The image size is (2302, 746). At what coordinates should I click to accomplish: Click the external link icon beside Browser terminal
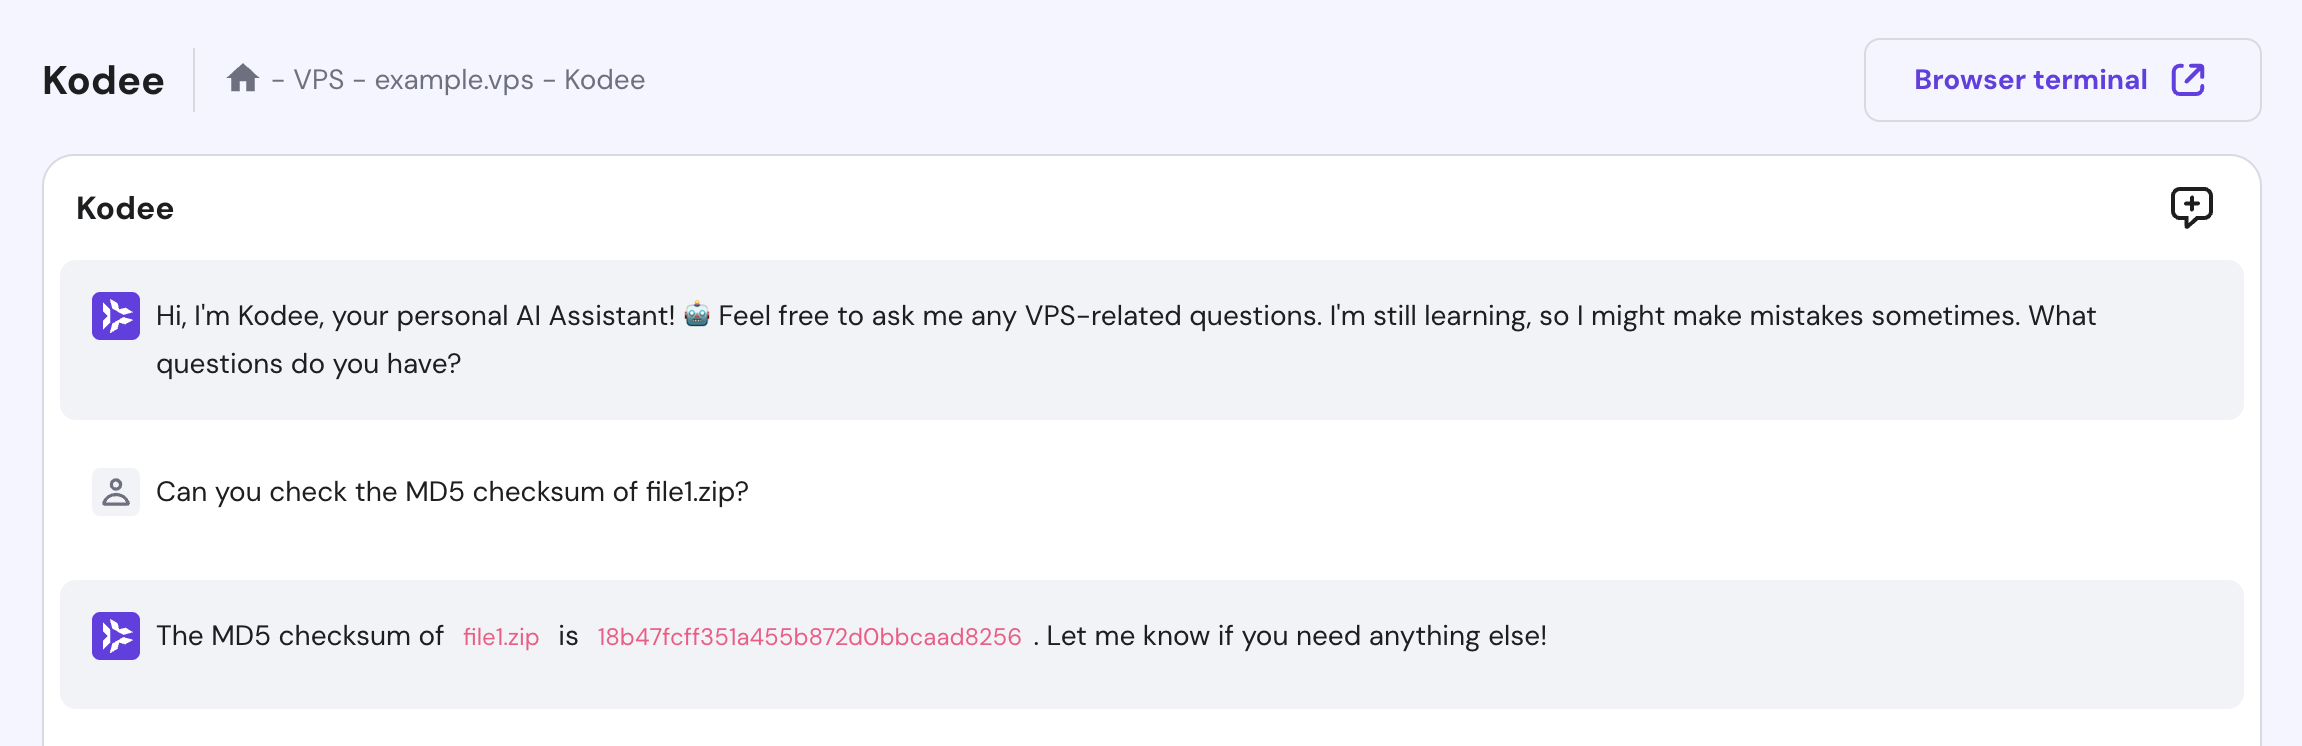(2188, 80)
